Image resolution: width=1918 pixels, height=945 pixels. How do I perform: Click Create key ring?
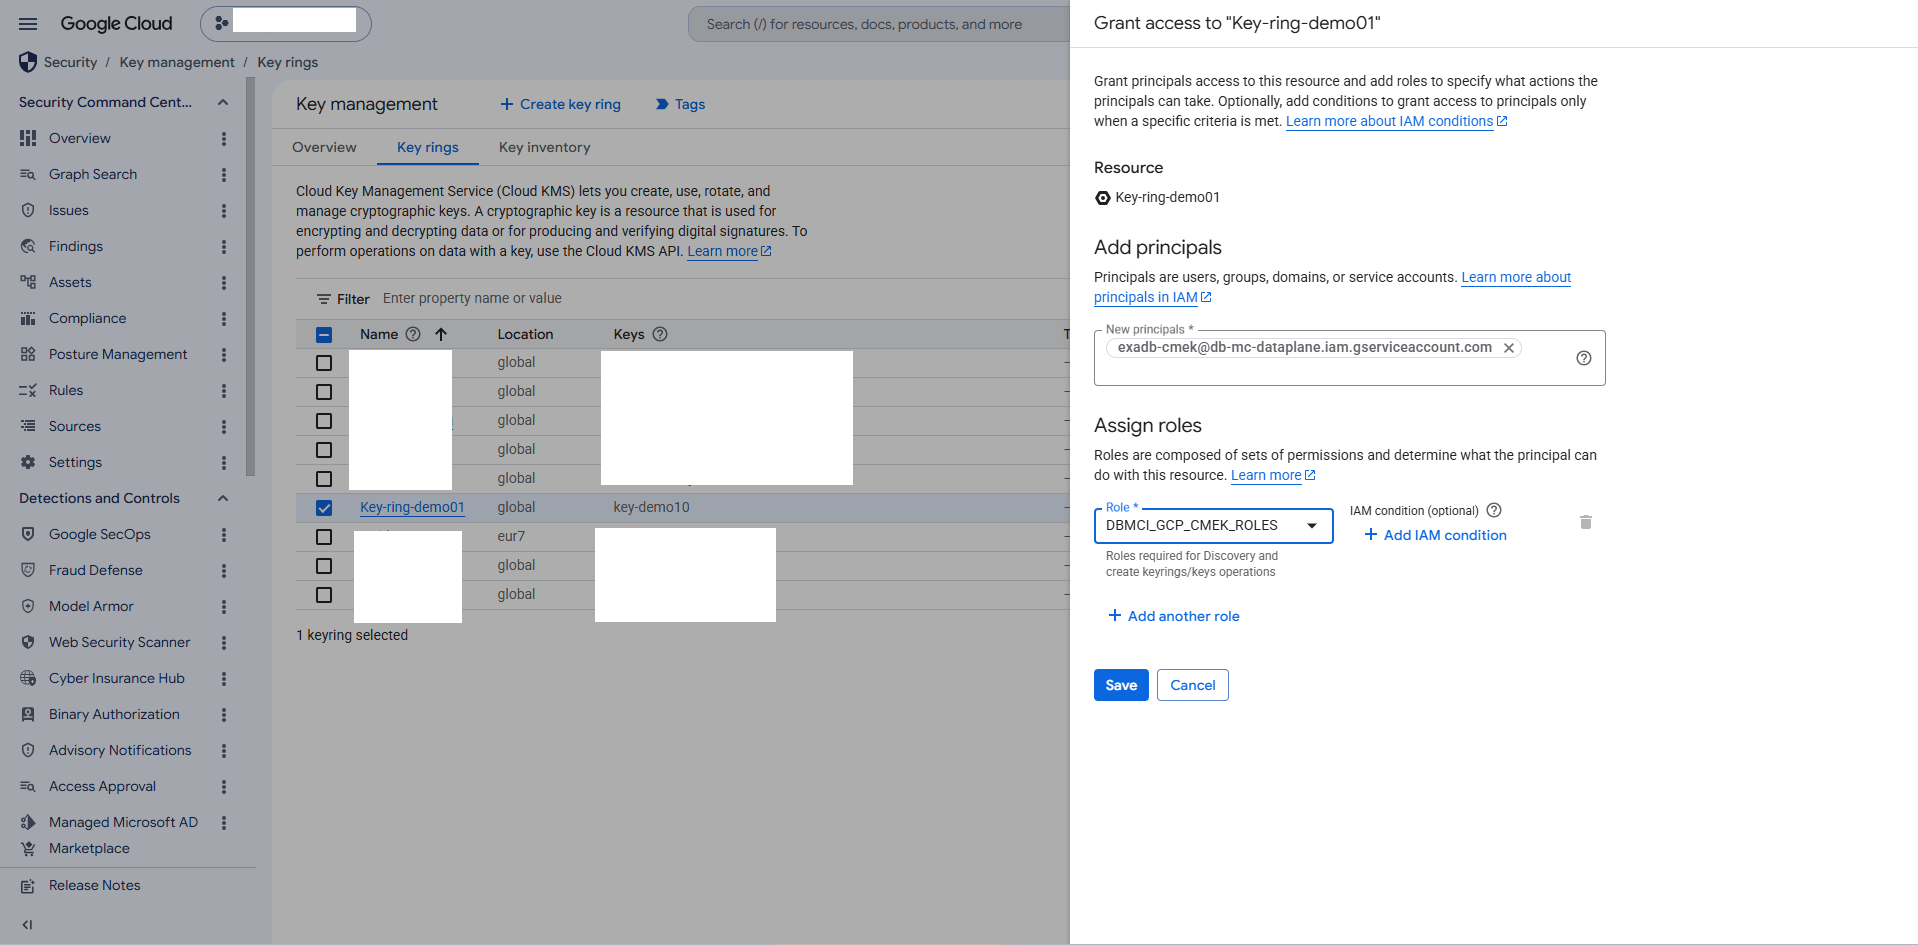[x=560, y=104]
